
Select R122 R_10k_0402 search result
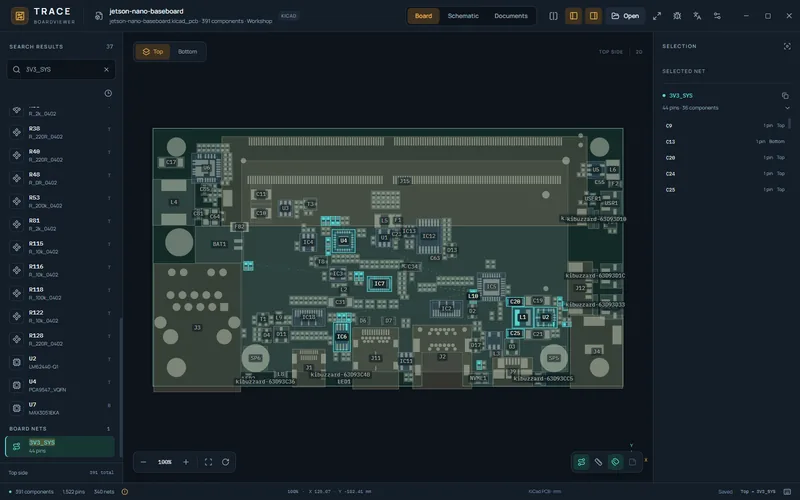pyautogui.click(x=61, y=316)
